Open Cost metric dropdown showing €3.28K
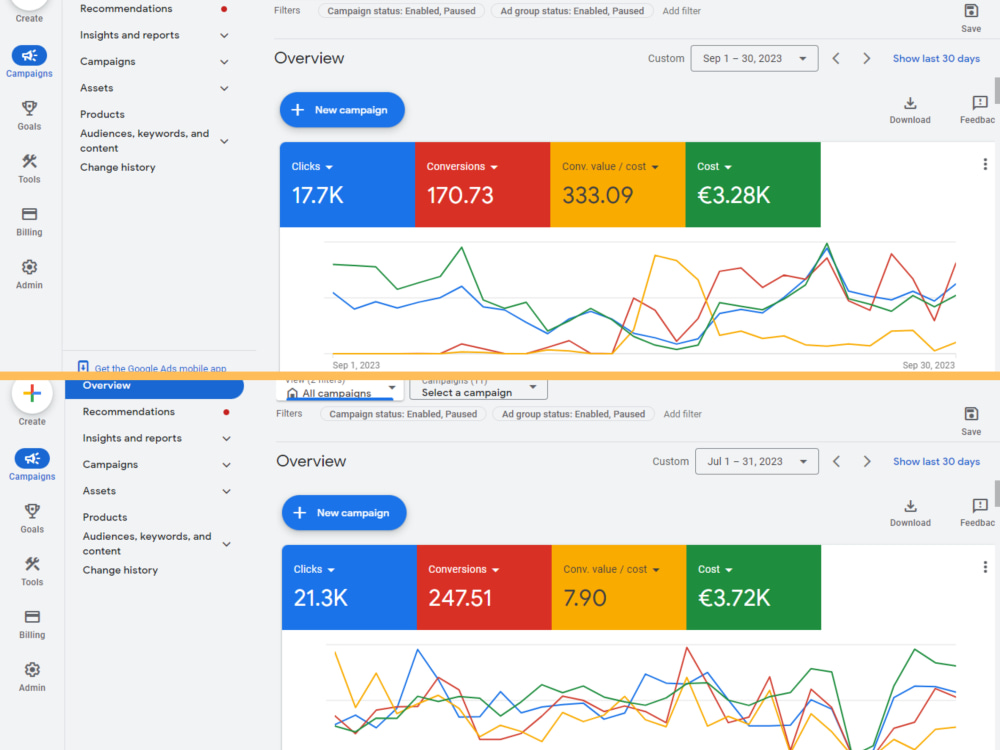 click(x=714, y=166)
